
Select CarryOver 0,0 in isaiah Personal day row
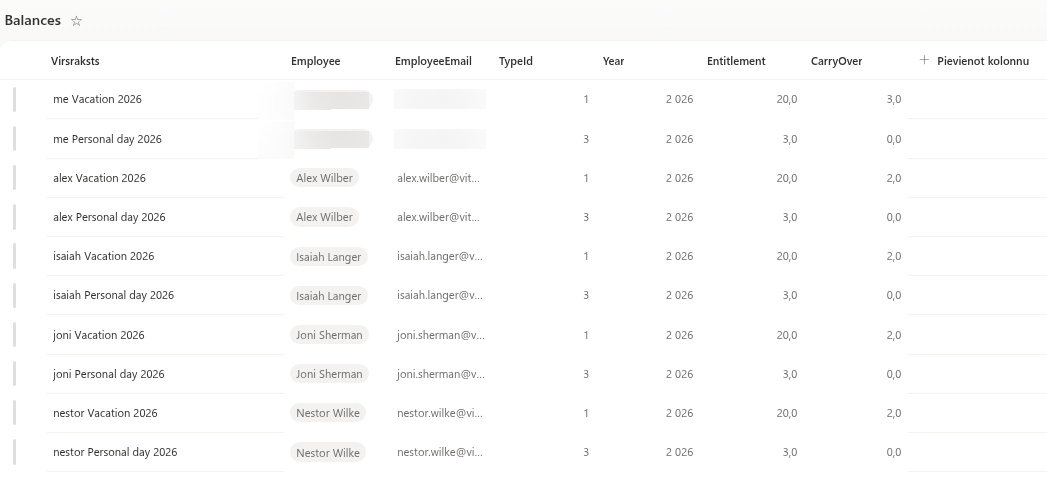(893, 295)
